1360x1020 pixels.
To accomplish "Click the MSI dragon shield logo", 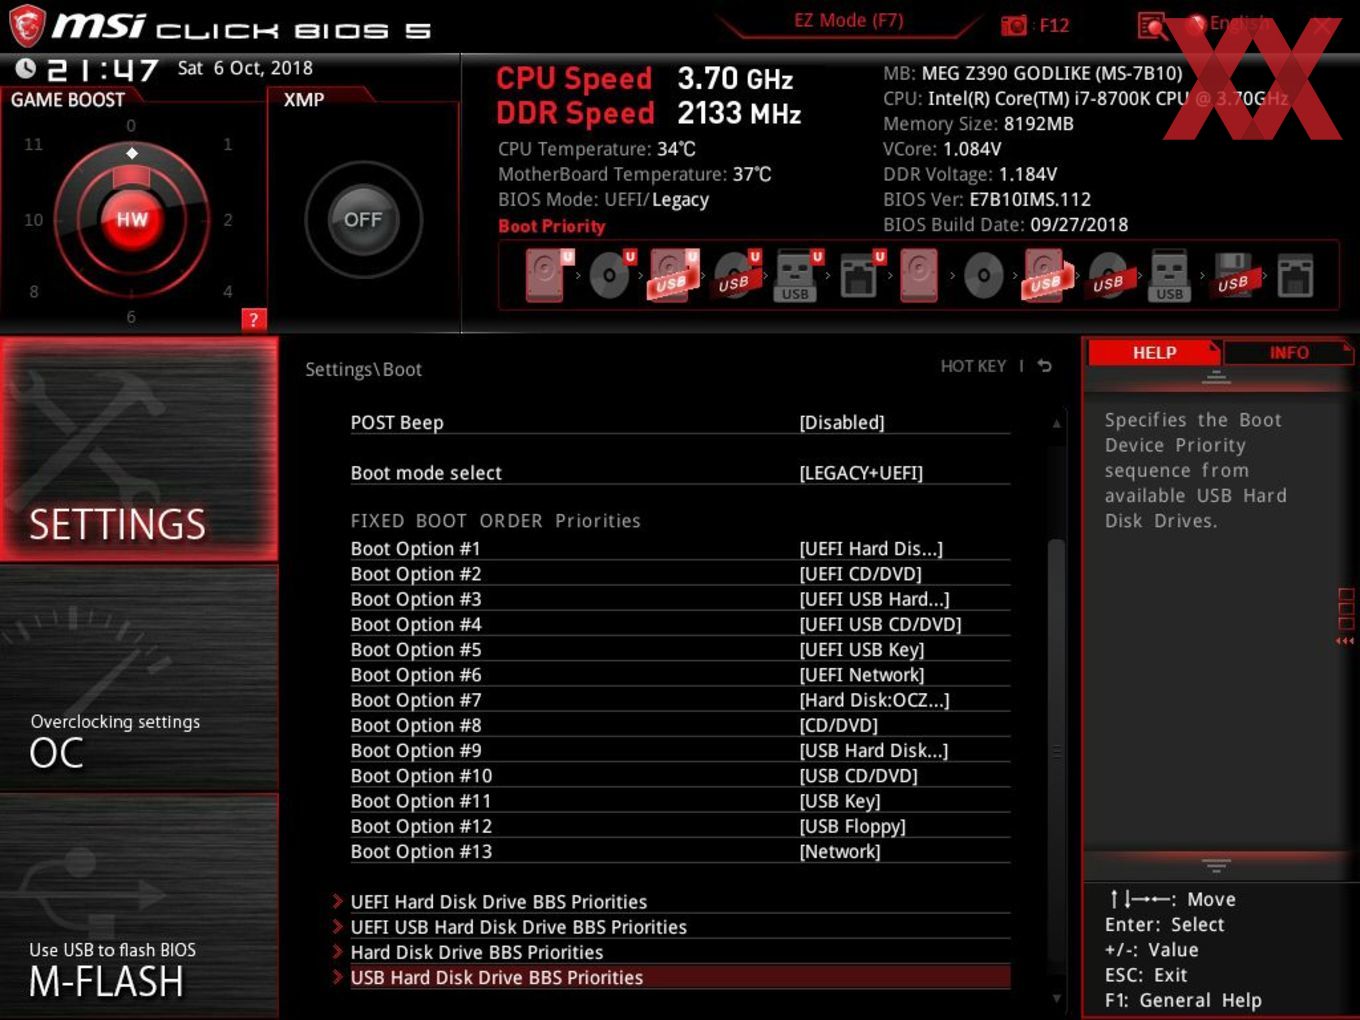I will click(26, 25).
